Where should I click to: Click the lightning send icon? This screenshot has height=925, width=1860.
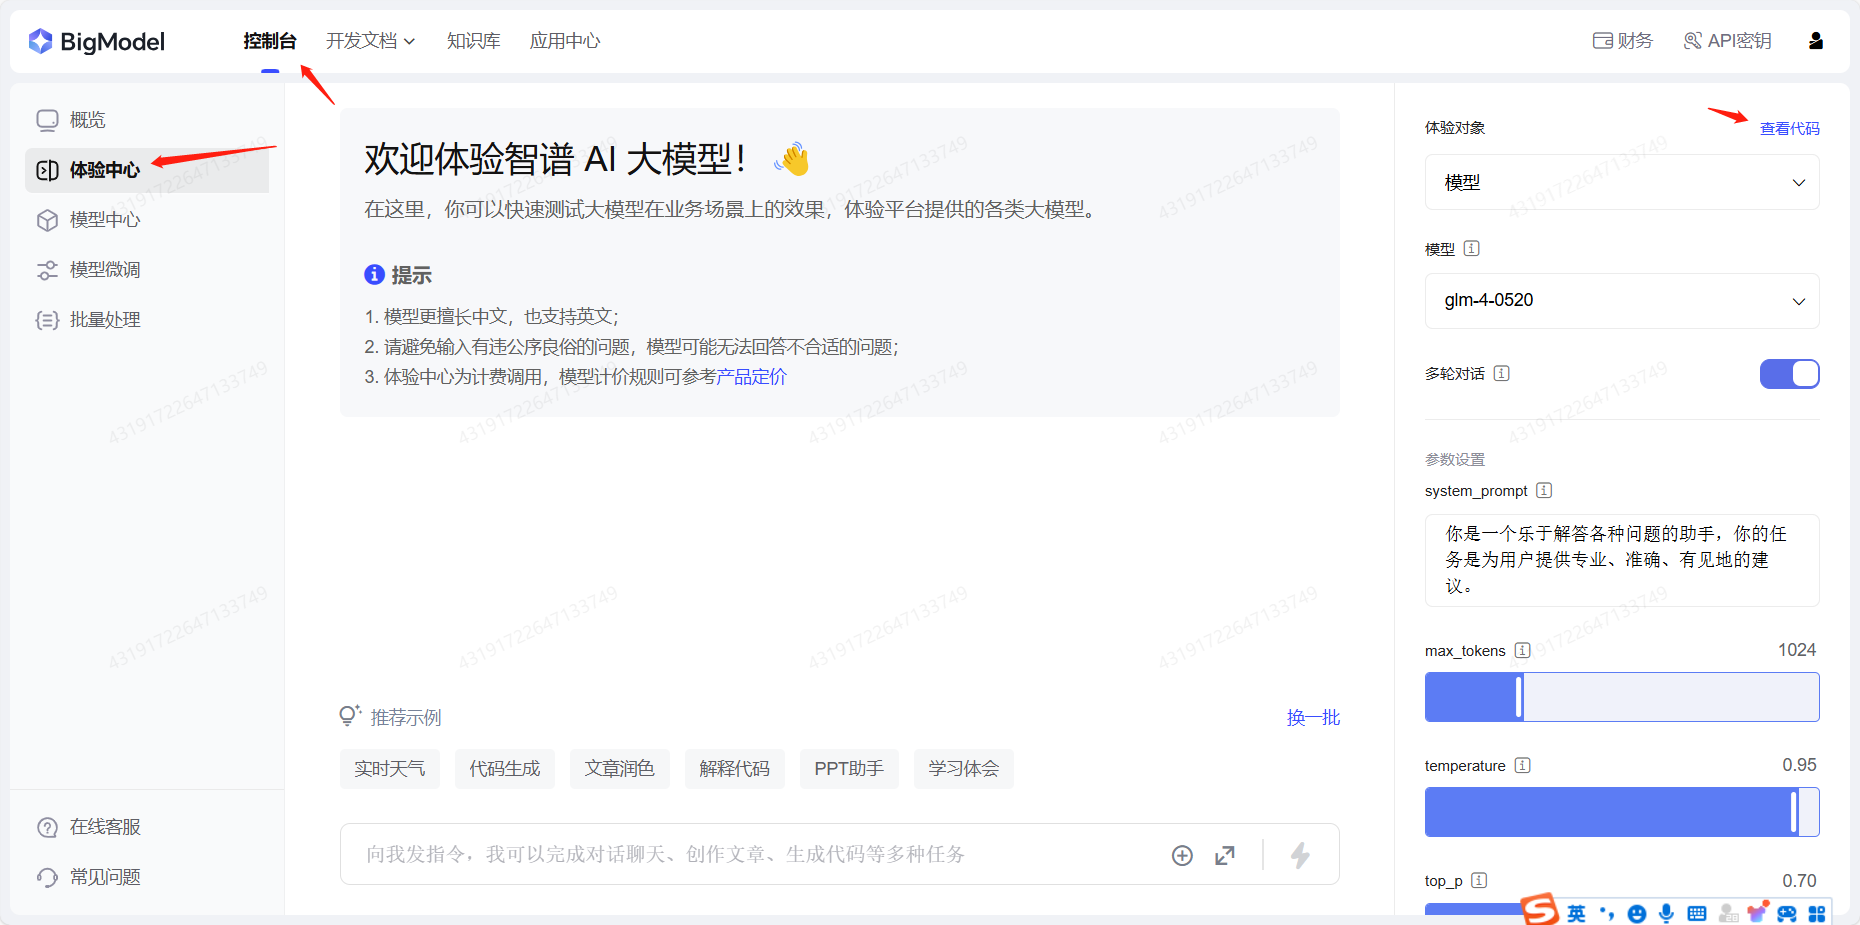1300,855
